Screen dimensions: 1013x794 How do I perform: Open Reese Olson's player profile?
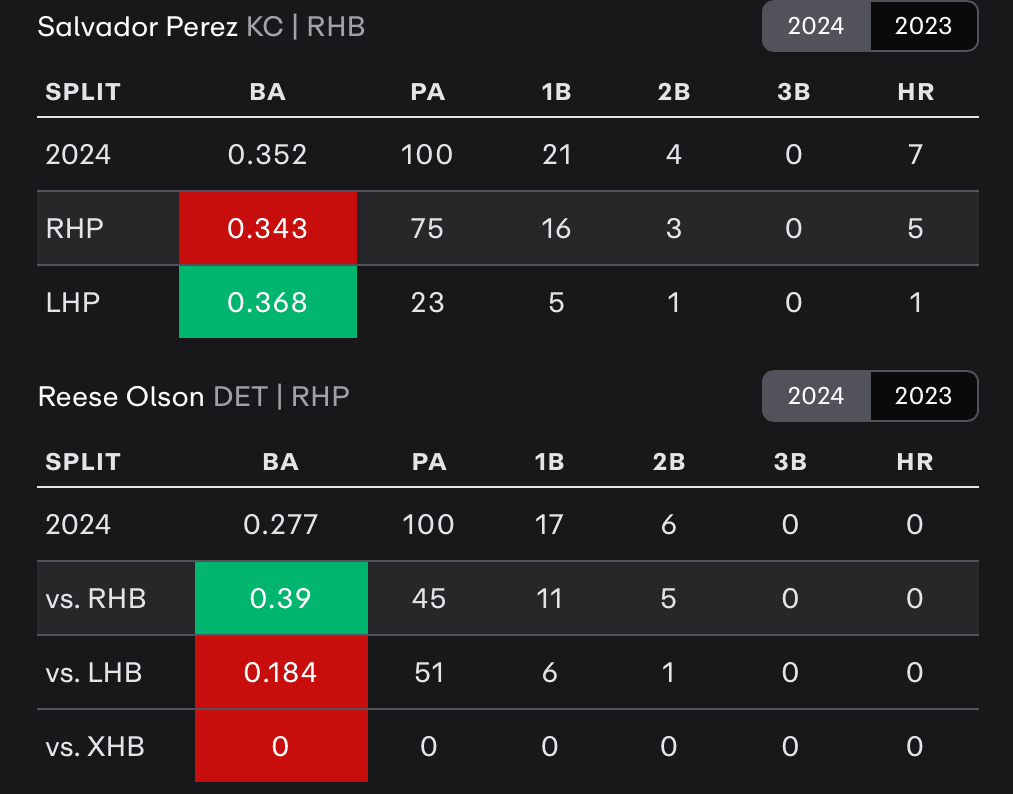tap(119, 396)
